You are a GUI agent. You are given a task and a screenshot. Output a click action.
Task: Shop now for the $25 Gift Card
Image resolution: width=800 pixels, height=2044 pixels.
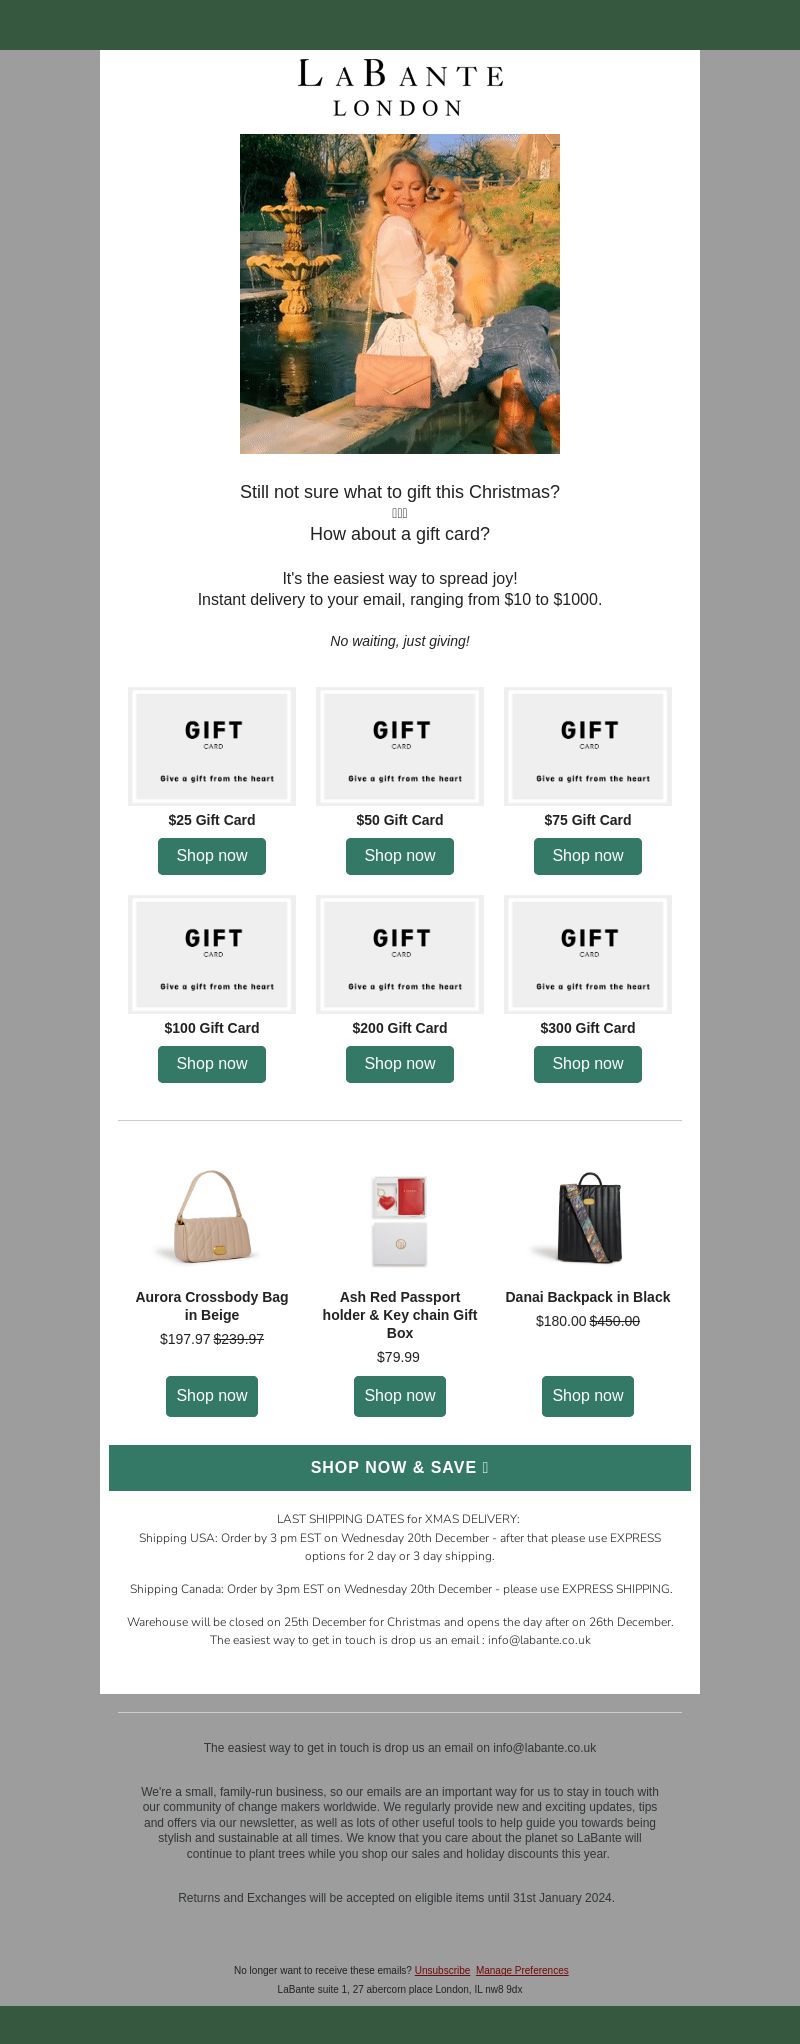(212, 856)
